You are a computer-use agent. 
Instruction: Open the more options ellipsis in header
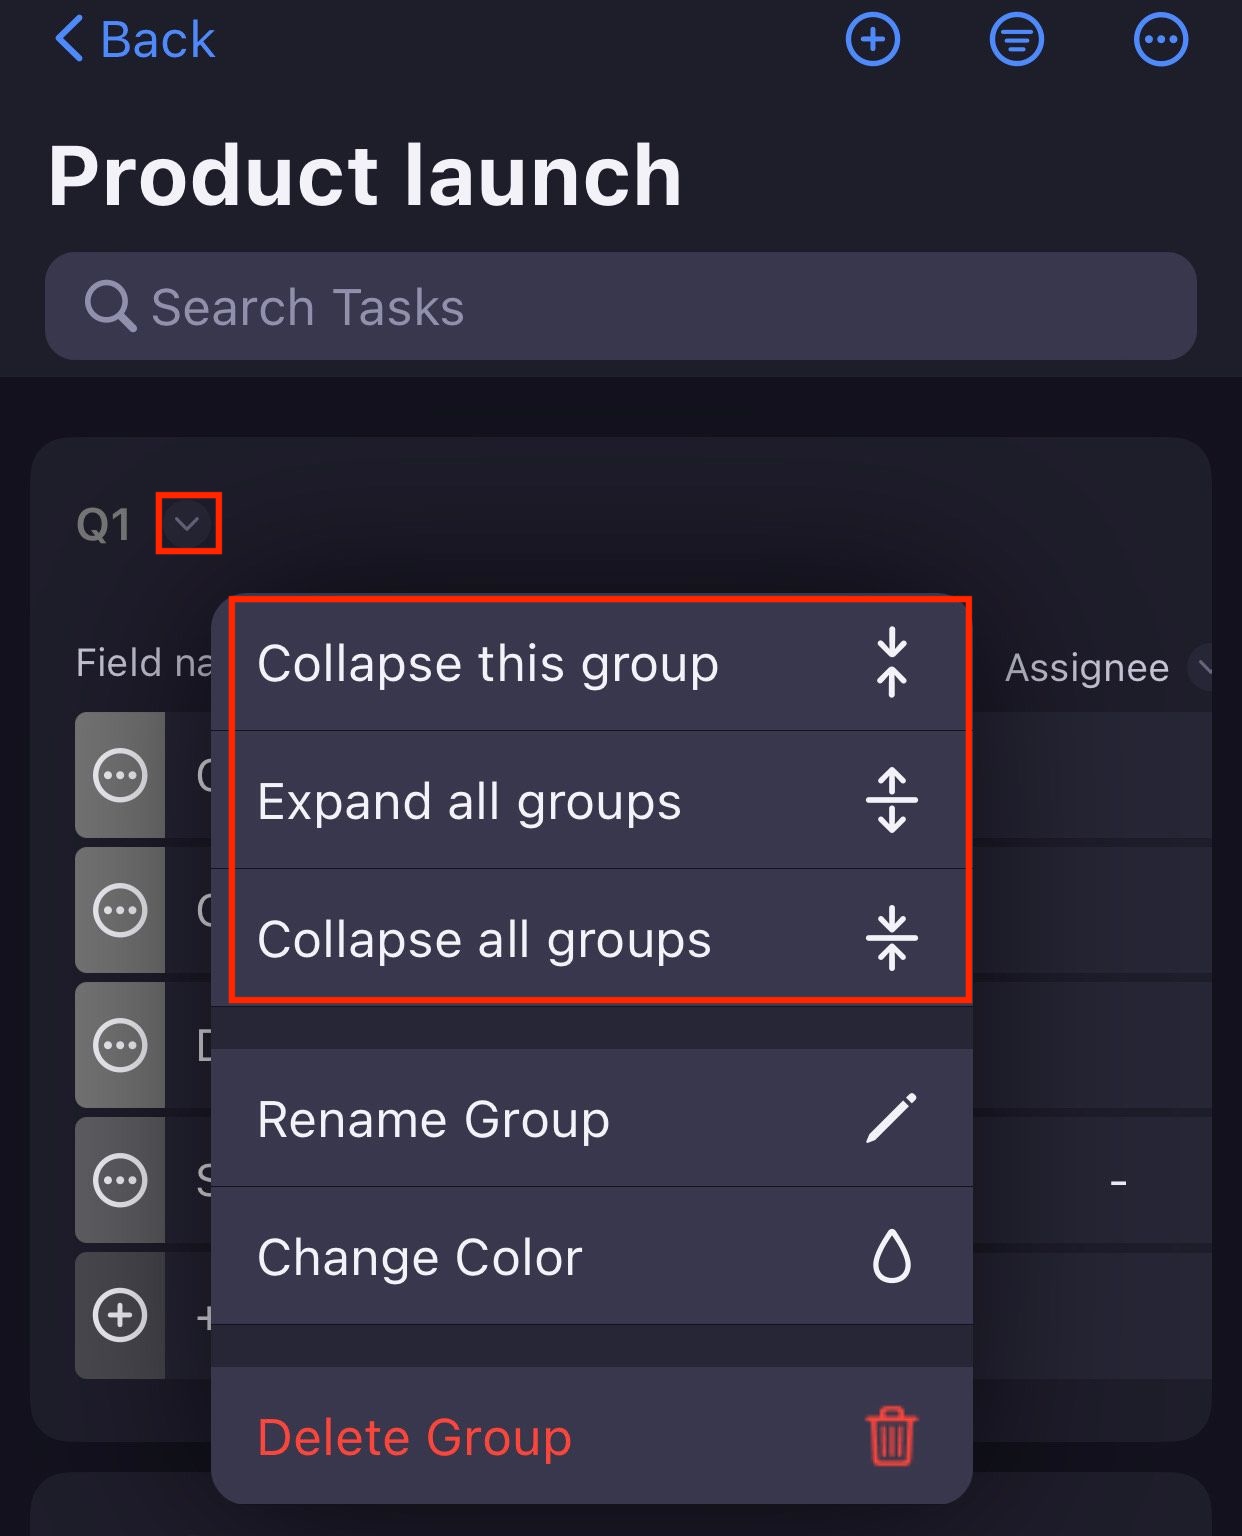tap(1160, 40)
